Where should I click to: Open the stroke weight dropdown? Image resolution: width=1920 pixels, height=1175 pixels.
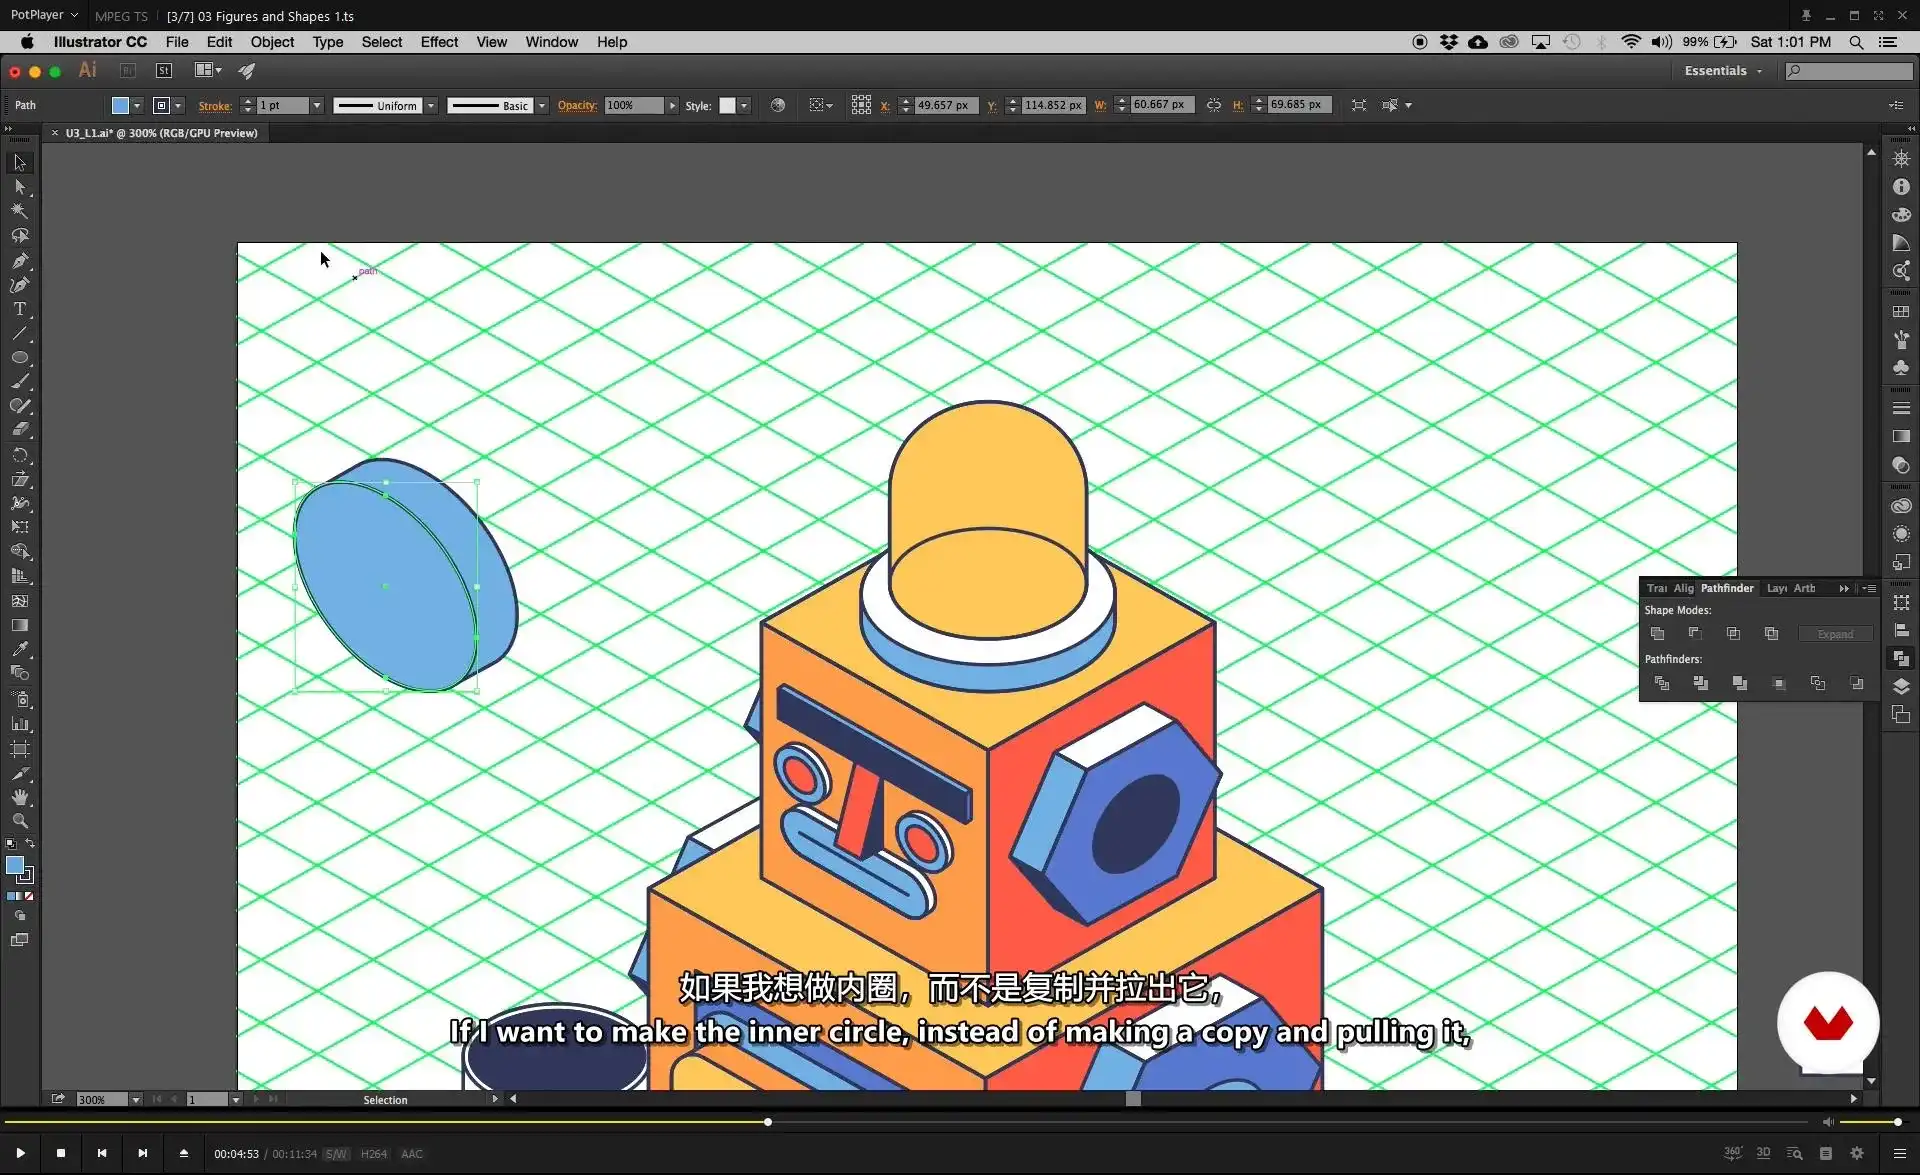pos(317,105)
